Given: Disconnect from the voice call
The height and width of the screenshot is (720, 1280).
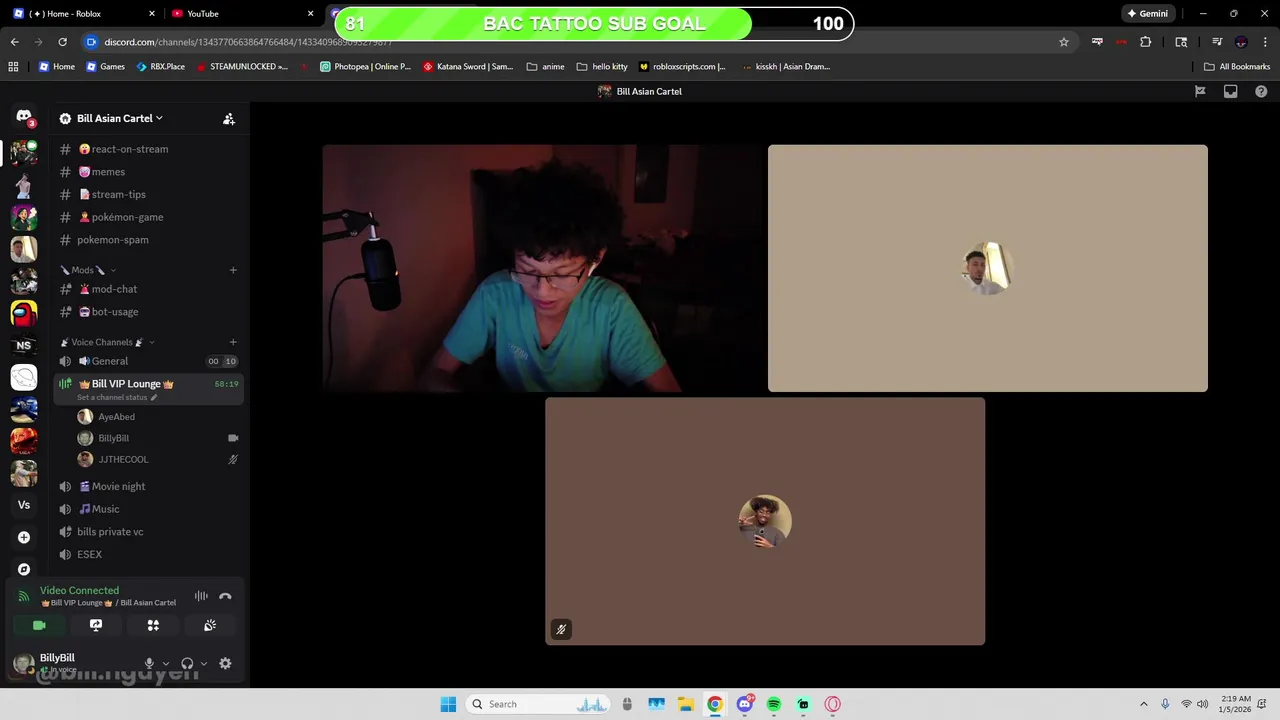Looking at the screenshot, I should coord(225,596).
